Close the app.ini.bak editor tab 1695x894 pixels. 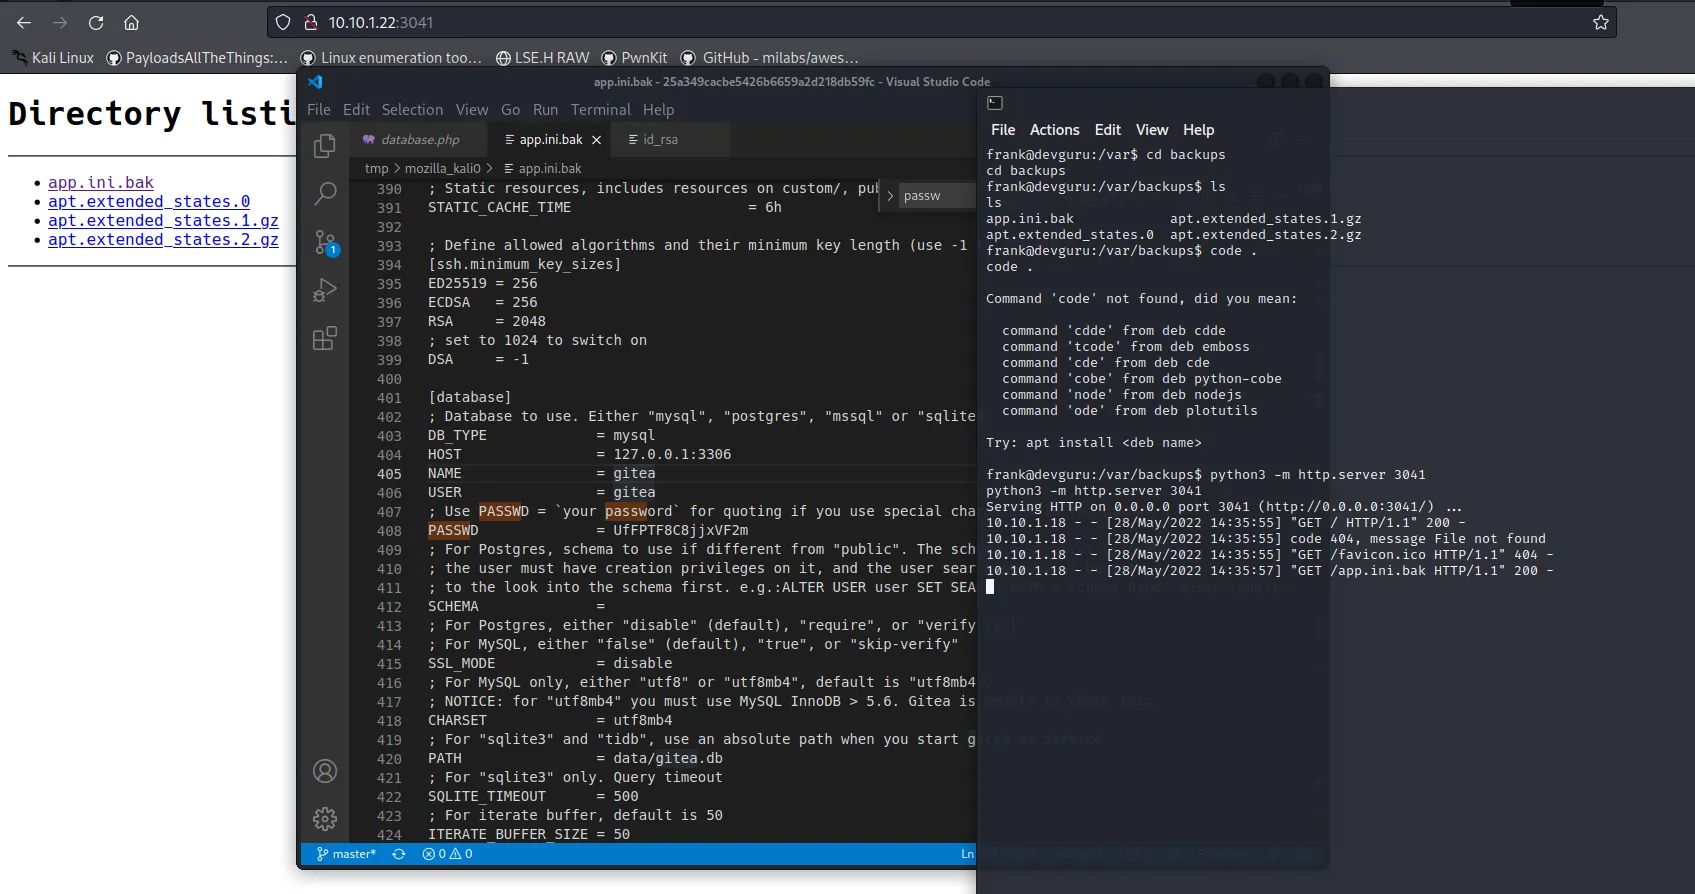click(x=597, y=140)
